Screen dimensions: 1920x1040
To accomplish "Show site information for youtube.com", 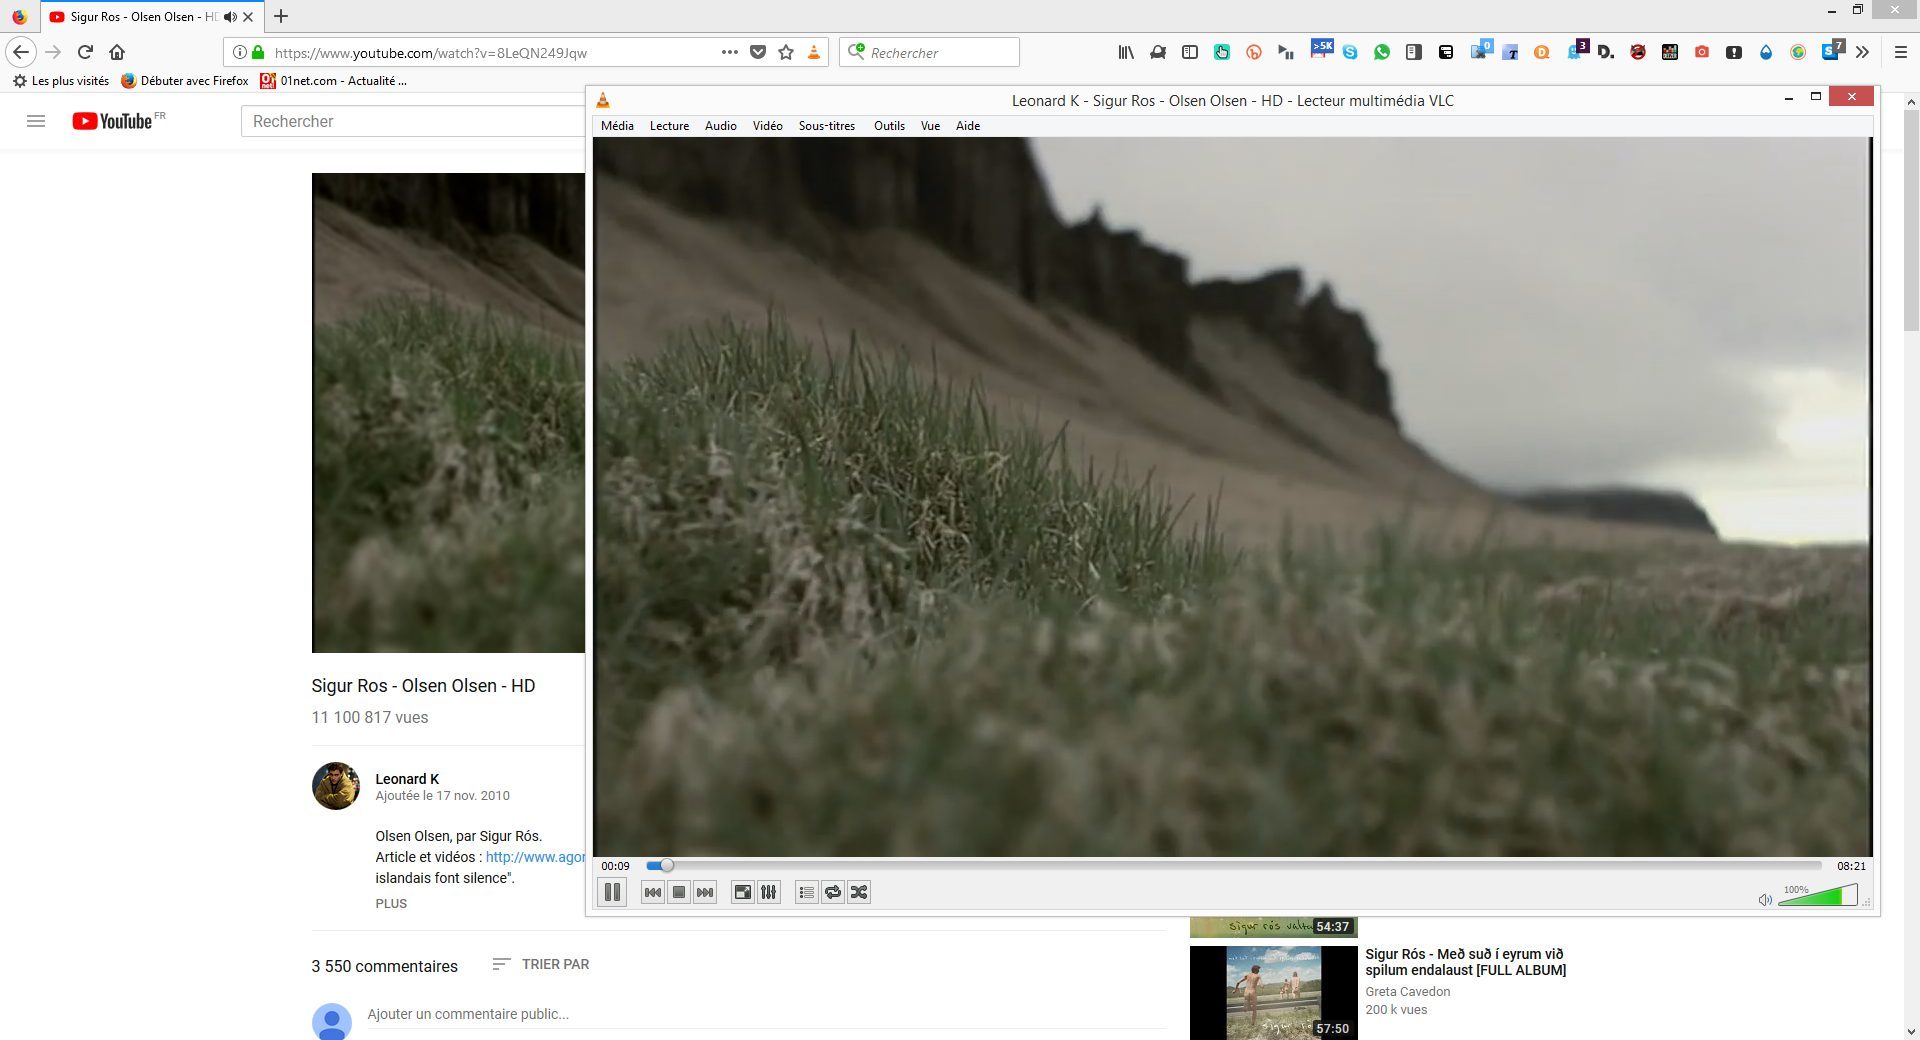I will point(239,52).
